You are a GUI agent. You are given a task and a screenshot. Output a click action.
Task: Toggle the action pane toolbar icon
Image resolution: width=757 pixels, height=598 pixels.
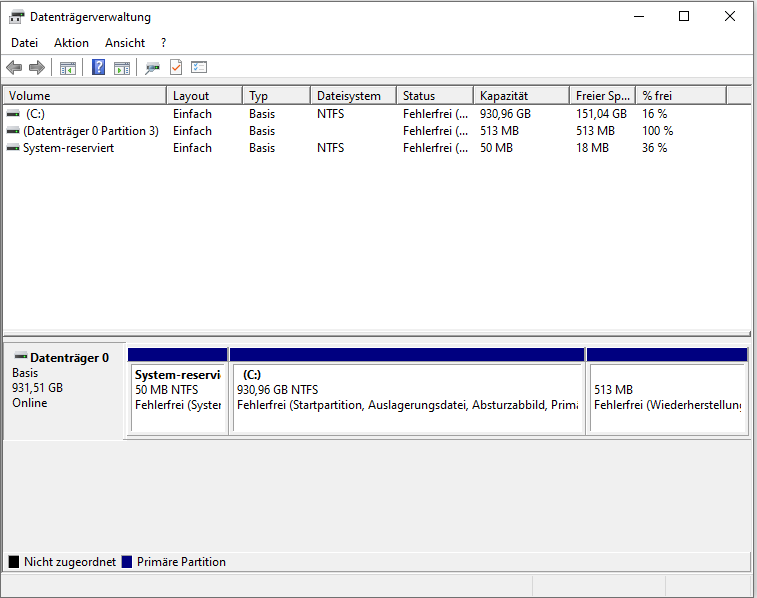coord(122,68)
